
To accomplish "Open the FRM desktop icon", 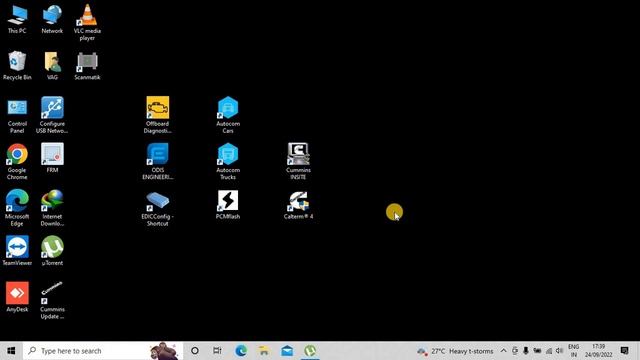I will point(52,158).
